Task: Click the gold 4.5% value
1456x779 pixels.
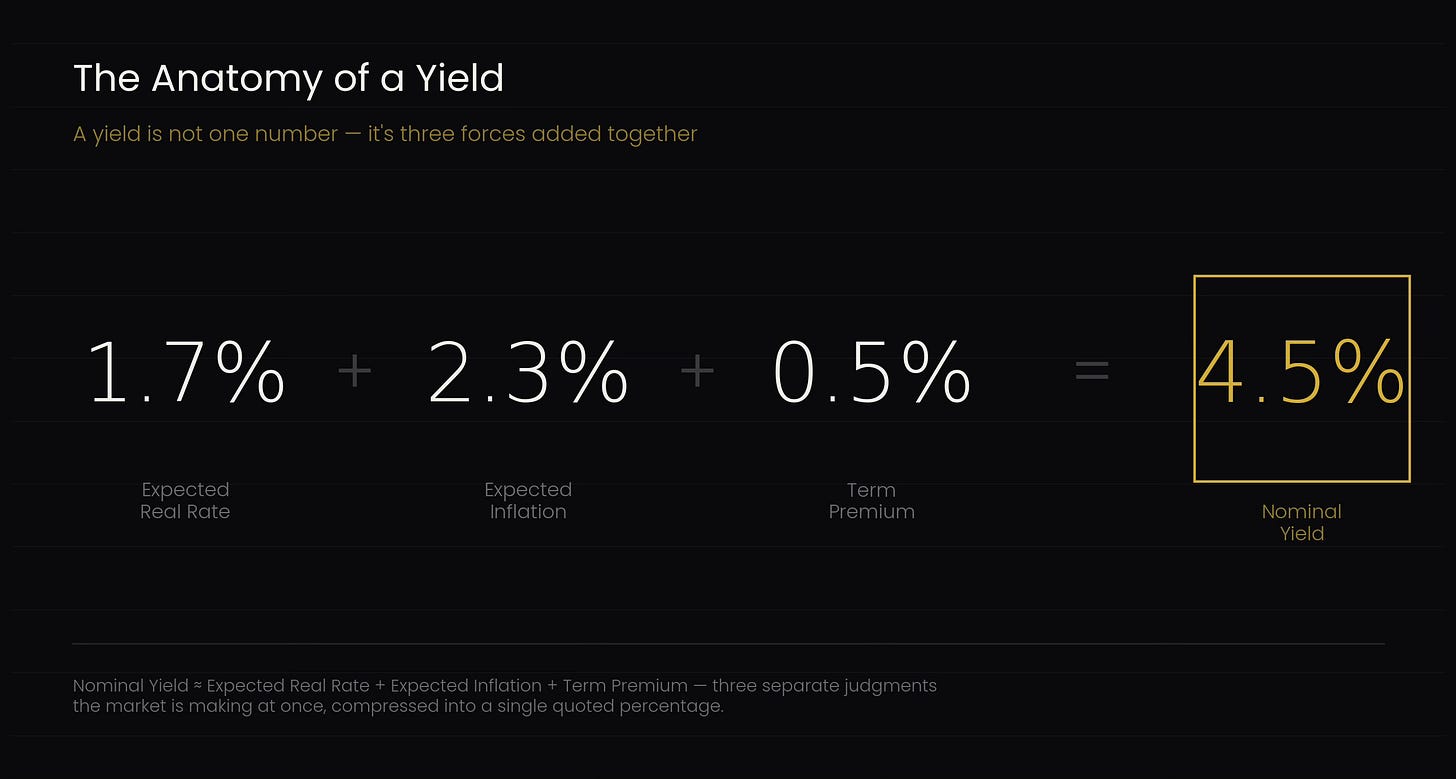Action: click(1301, 372)
